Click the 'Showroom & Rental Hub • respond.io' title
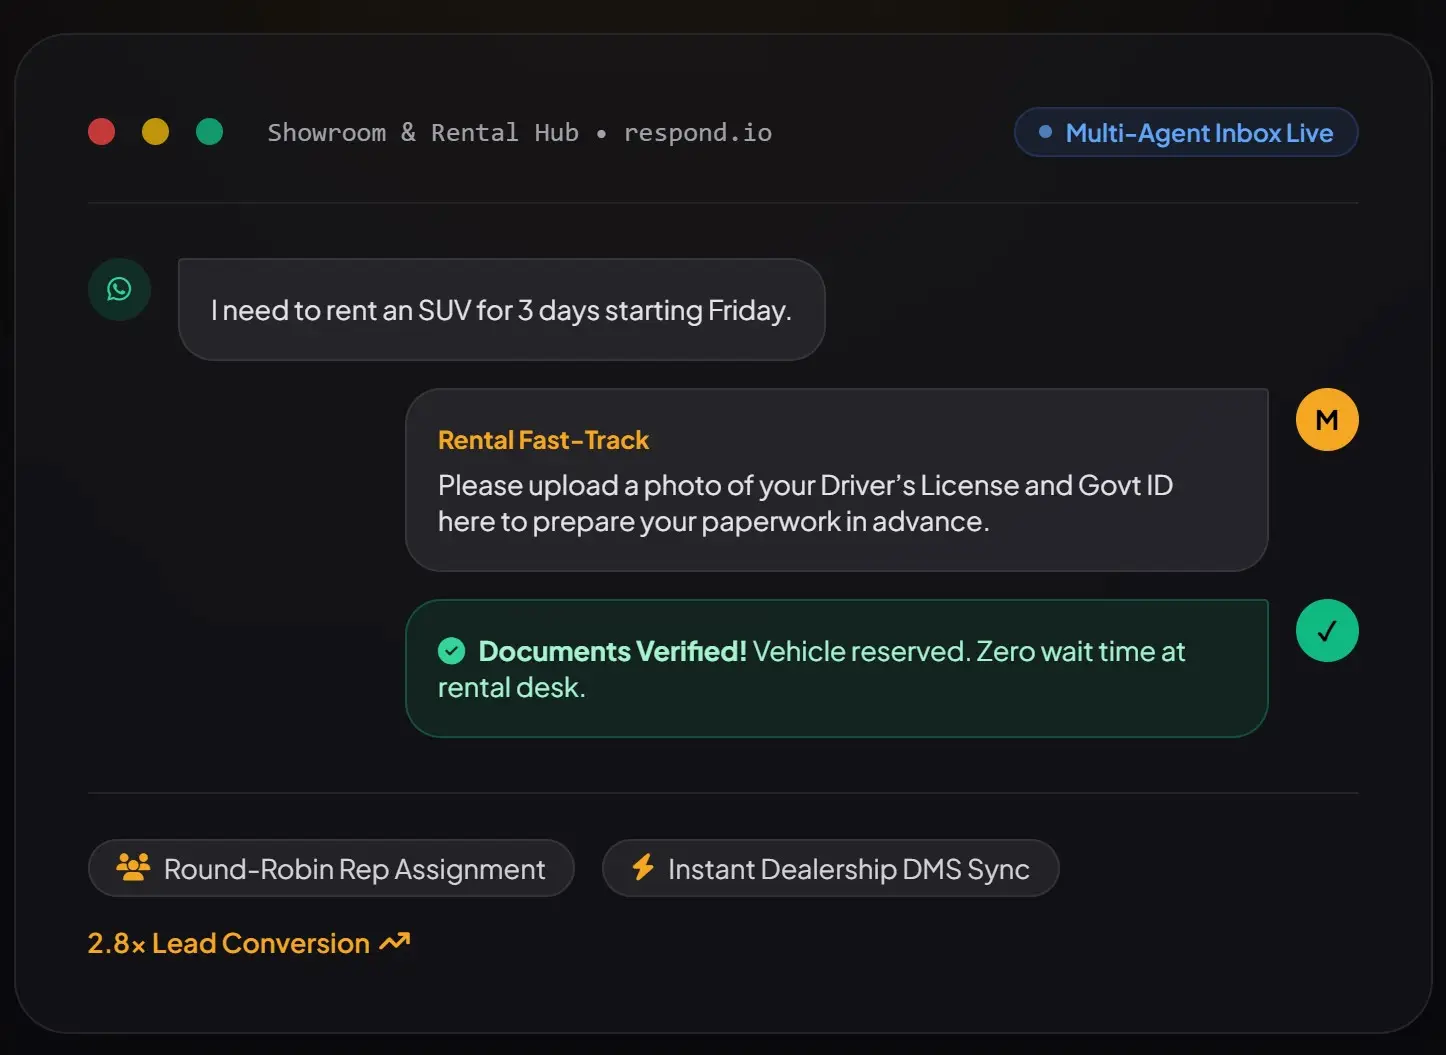The image size is (1446, 1055). (519, 133)
